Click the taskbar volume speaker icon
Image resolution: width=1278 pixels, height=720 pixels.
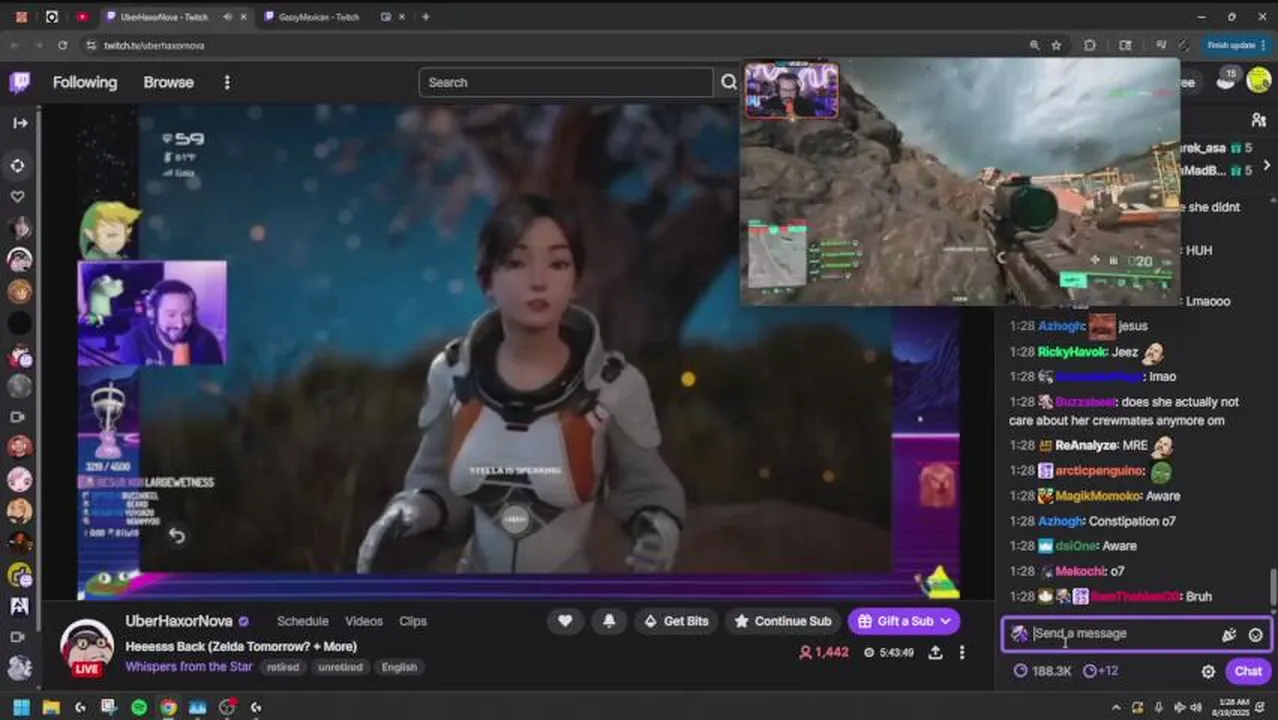(1194, 707)
